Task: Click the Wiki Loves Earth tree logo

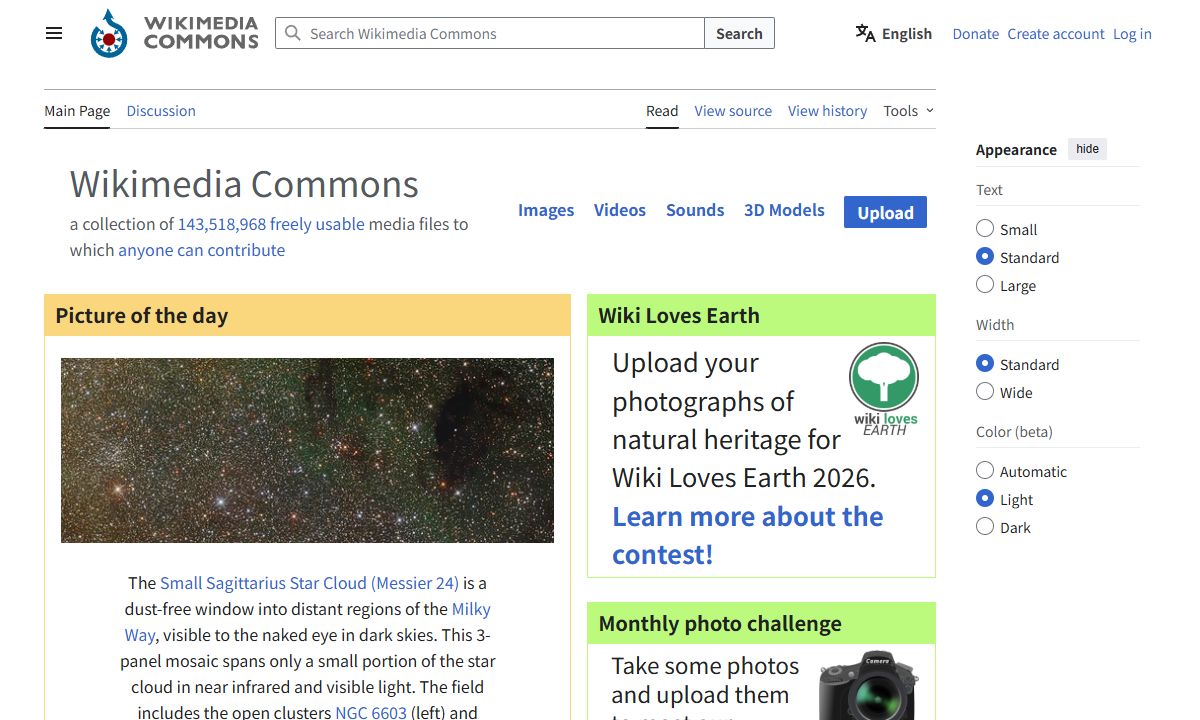Action: tap(884, 389)
